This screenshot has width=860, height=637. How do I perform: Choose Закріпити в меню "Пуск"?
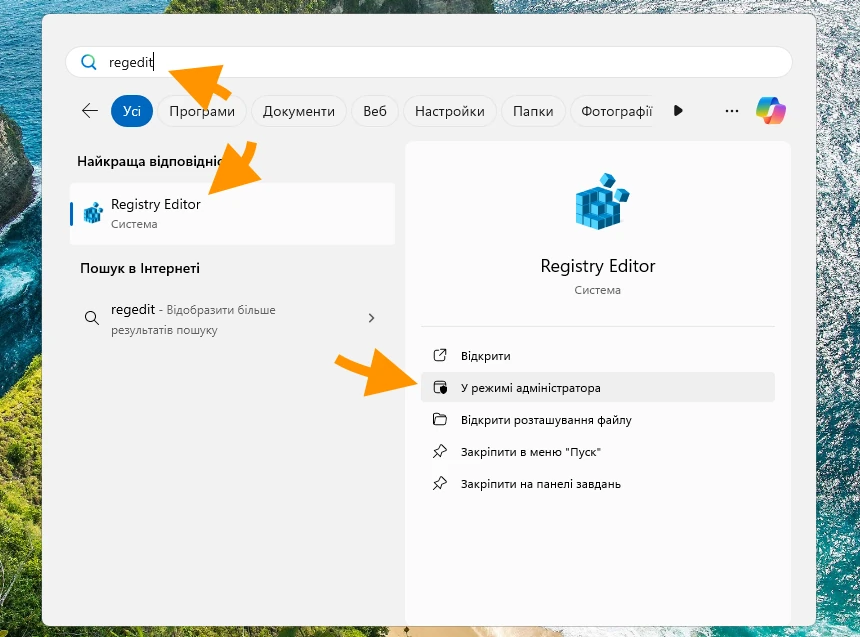coord(598,452)
